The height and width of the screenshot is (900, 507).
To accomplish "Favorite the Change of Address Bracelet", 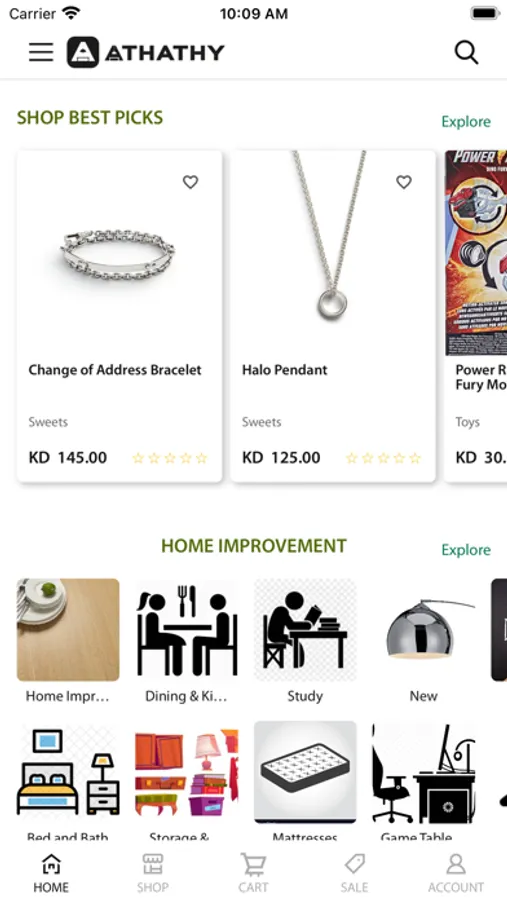I will click(x=190, y=182).
